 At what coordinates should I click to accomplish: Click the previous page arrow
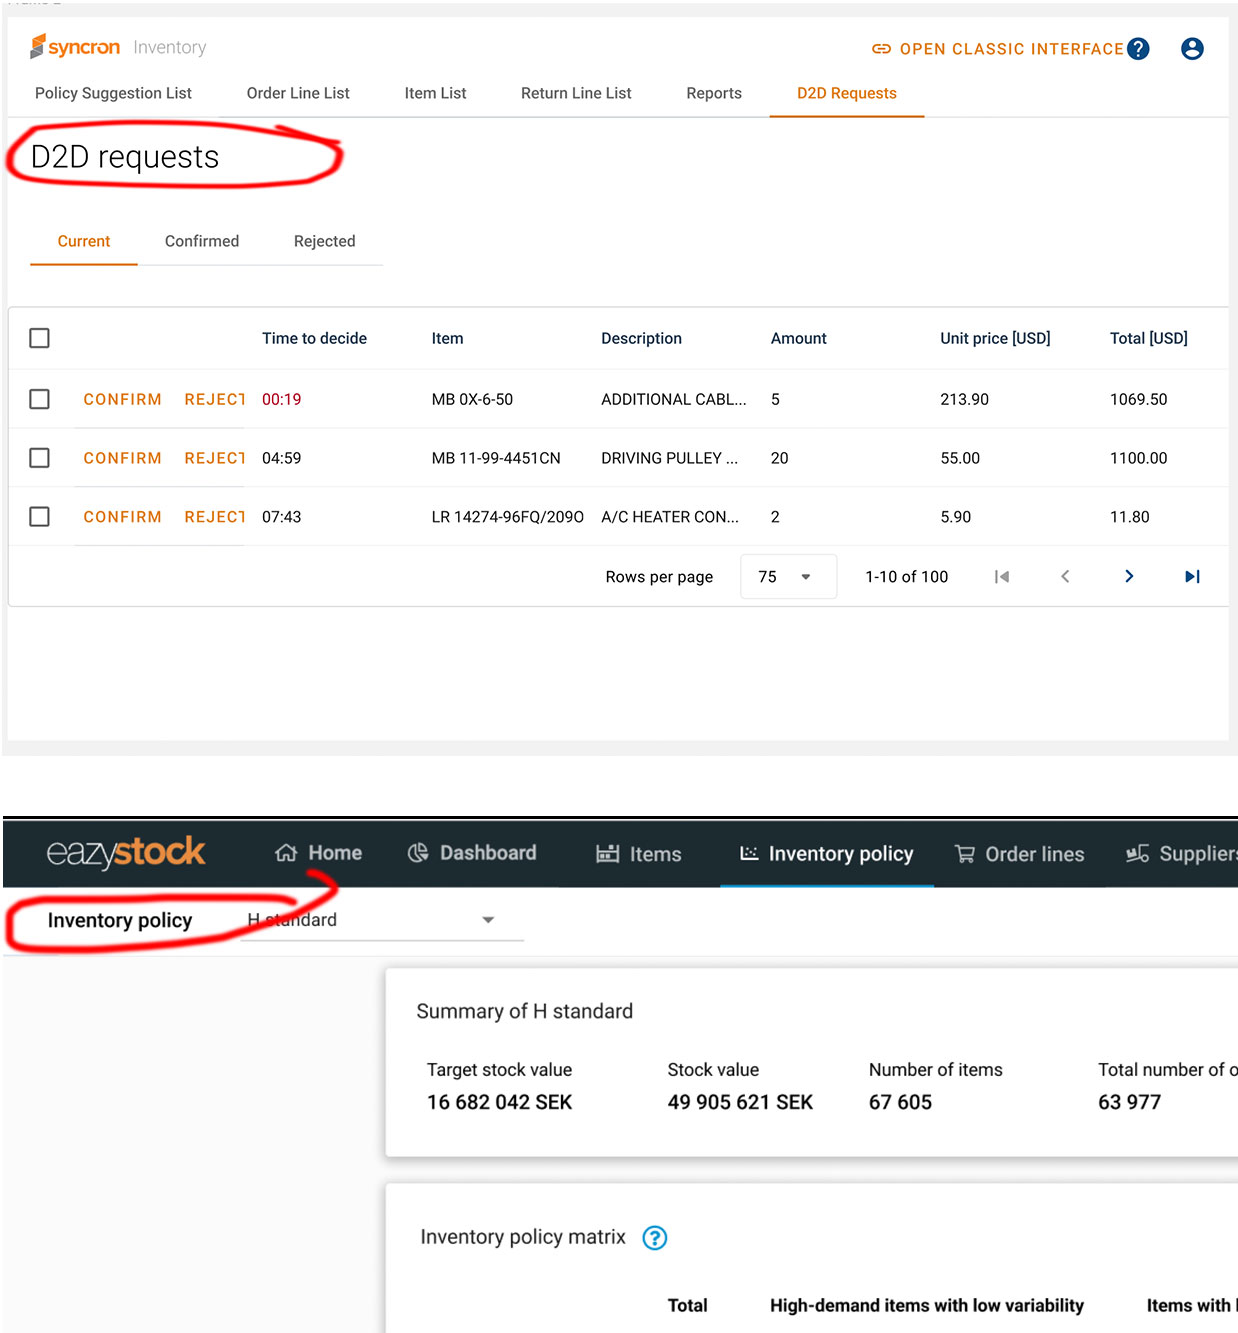[1065, 576]
